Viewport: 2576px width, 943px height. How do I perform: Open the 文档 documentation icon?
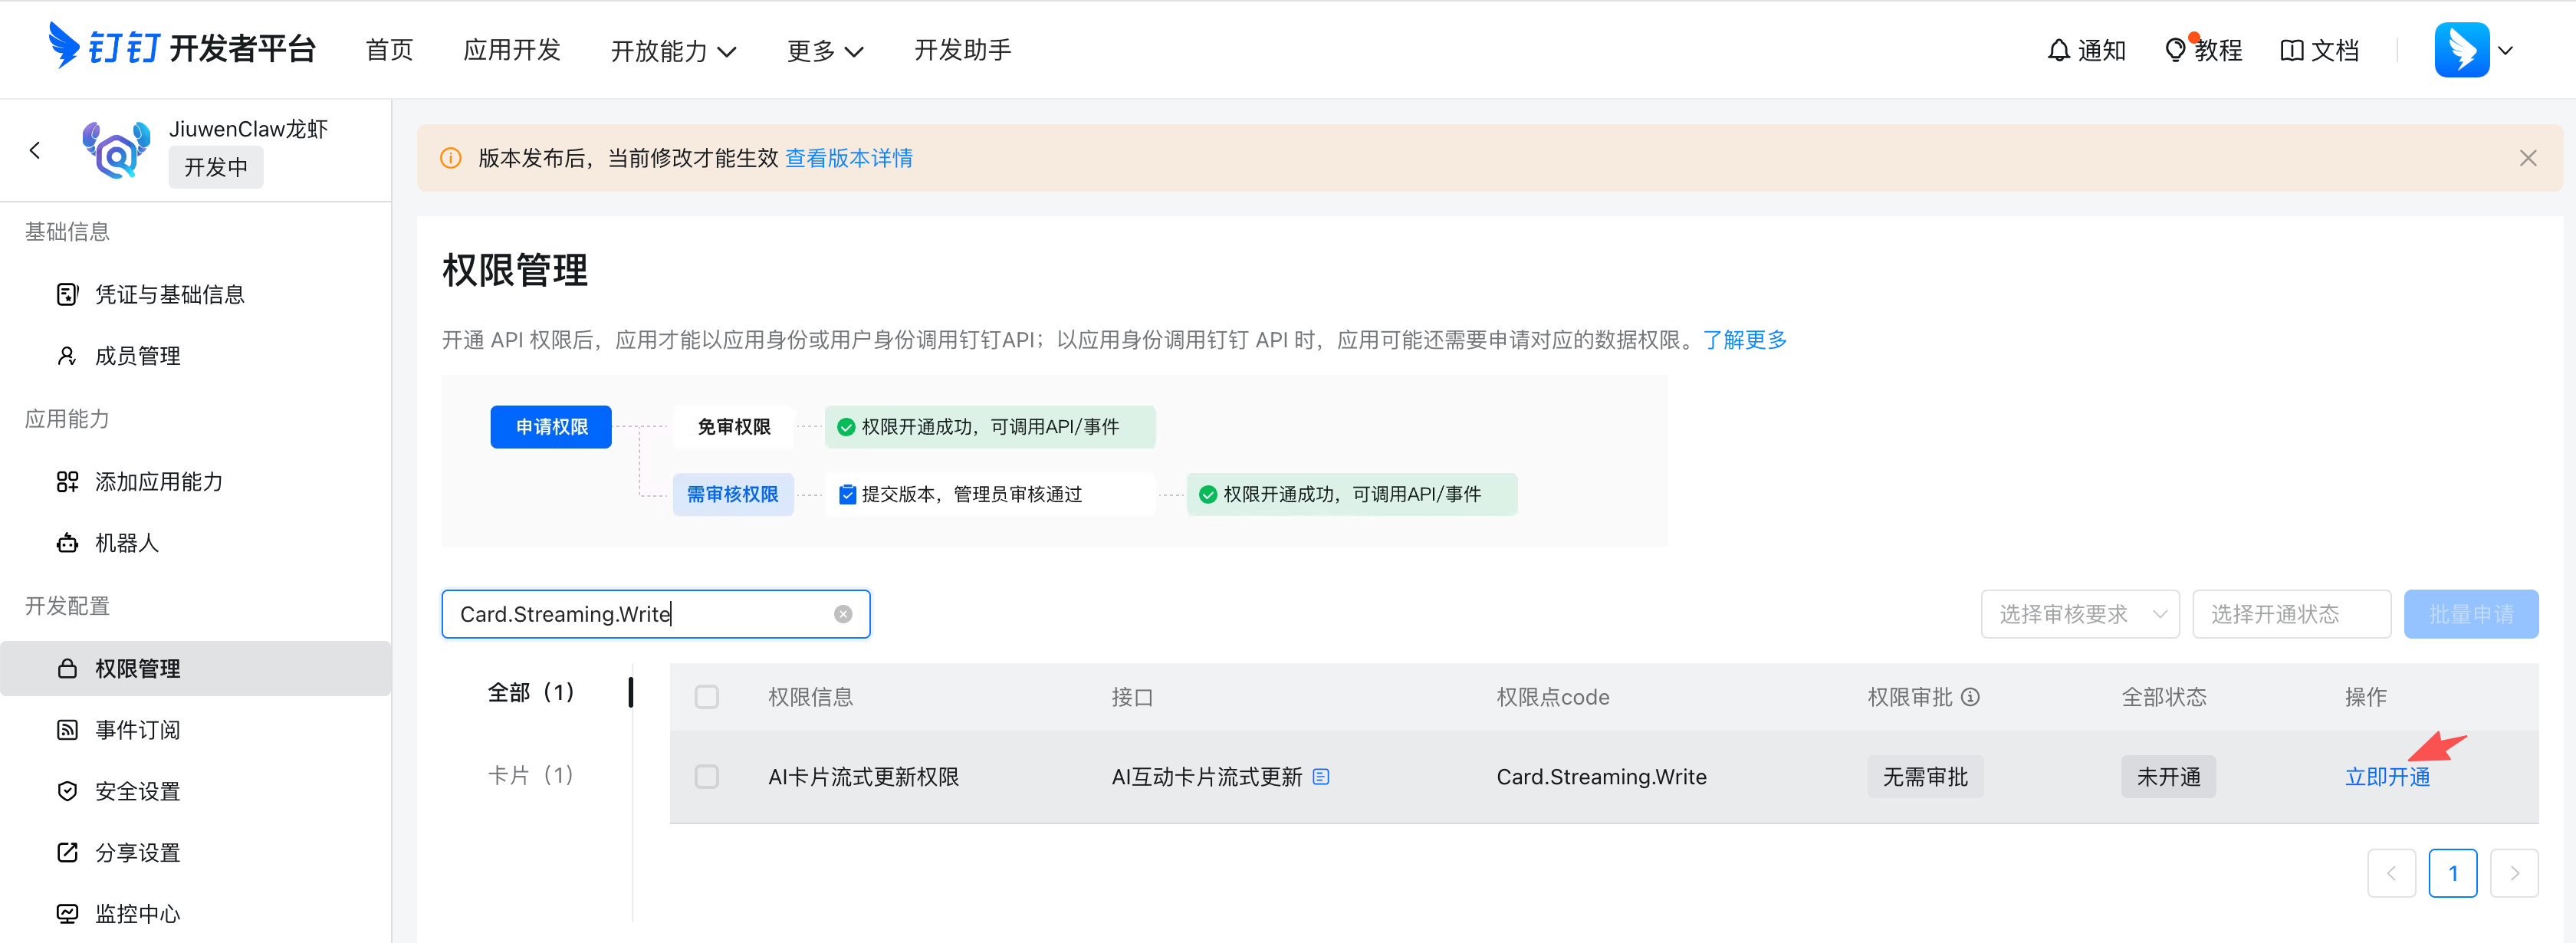pos(2292,49)
